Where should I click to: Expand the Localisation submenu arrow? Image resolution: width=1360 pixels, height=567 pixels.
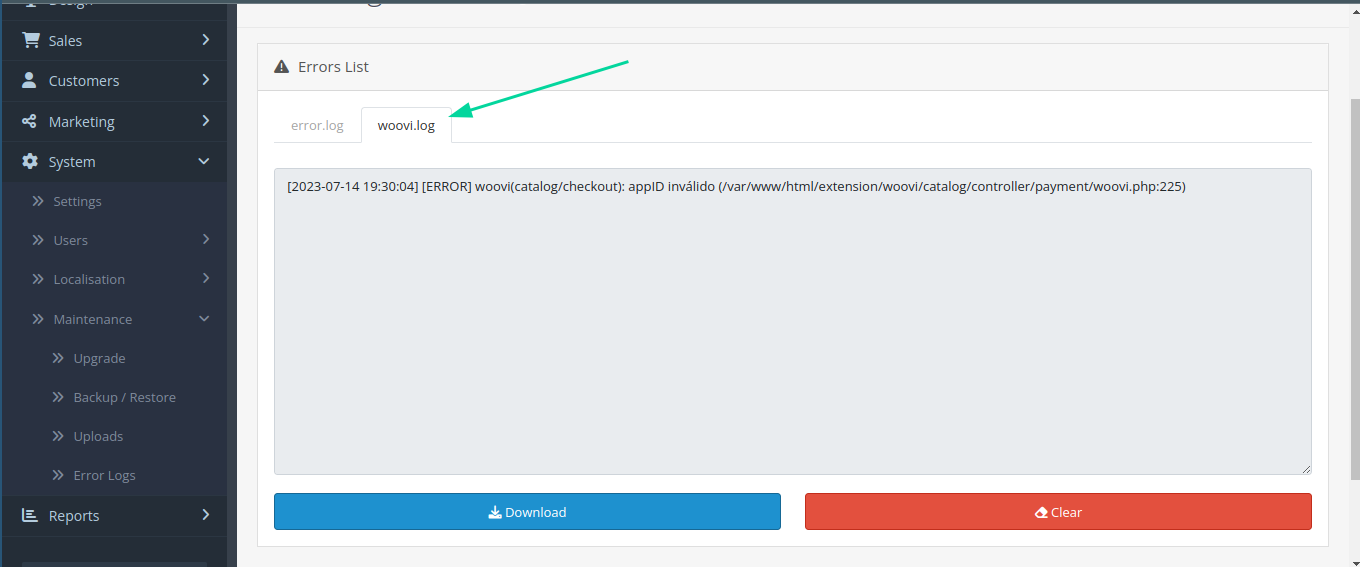tap(205, 279)
